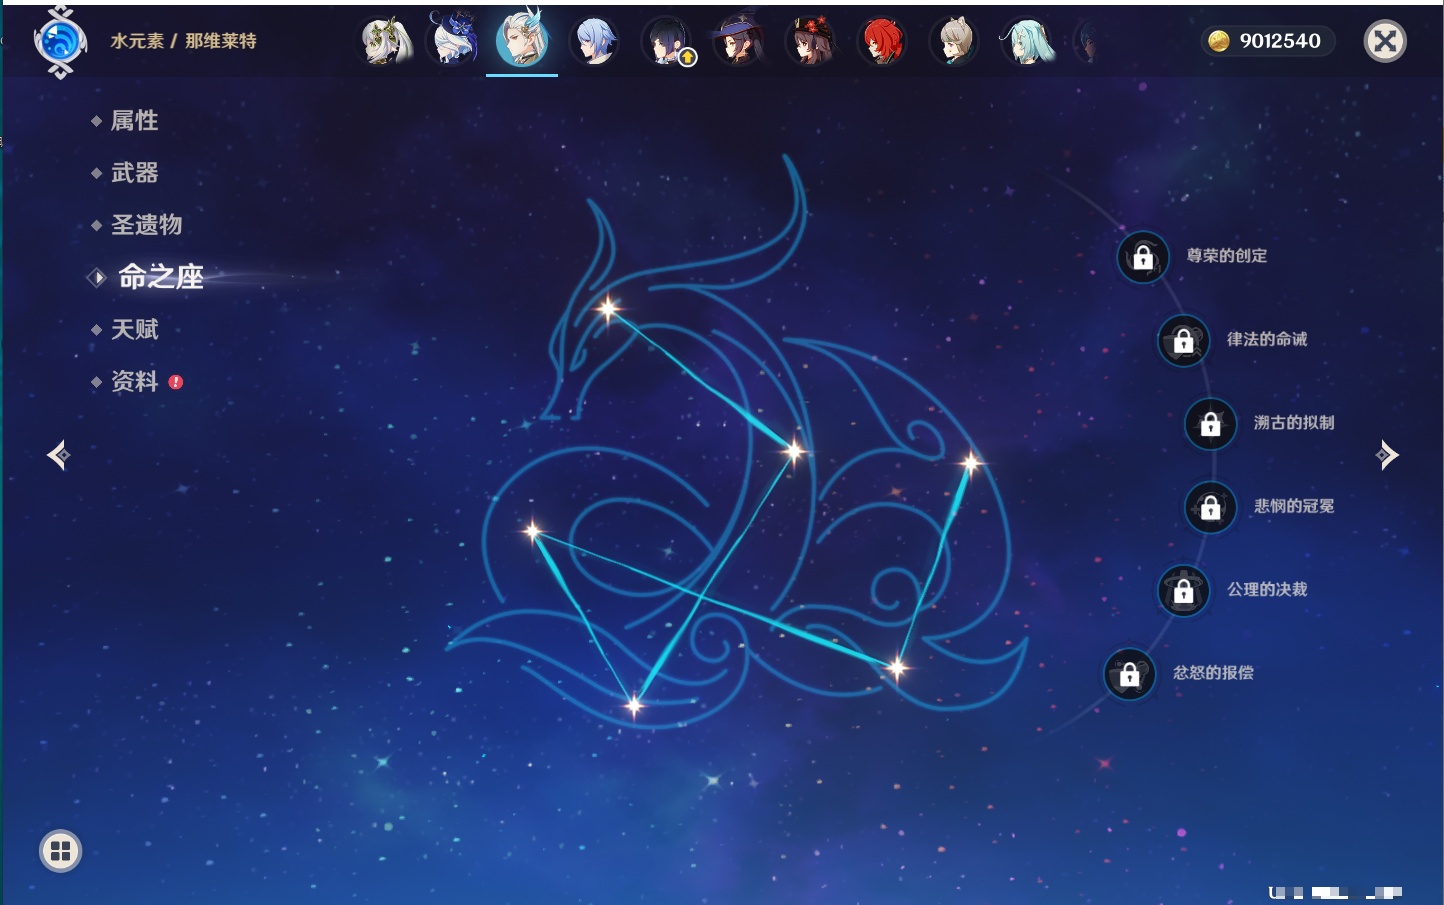Select Hu Tao's avatar with red flowers

(x=810, y=42)
